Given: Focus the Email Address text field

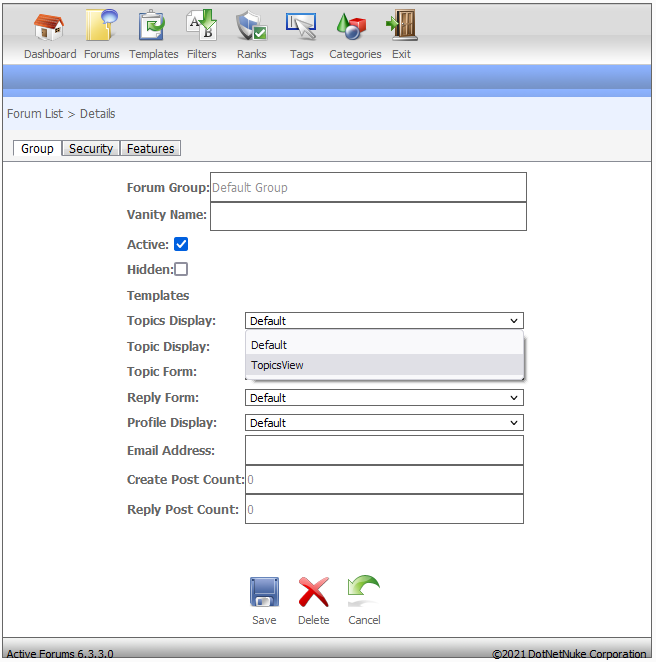Looking at the screenshot, I should [x=384, y=450].
